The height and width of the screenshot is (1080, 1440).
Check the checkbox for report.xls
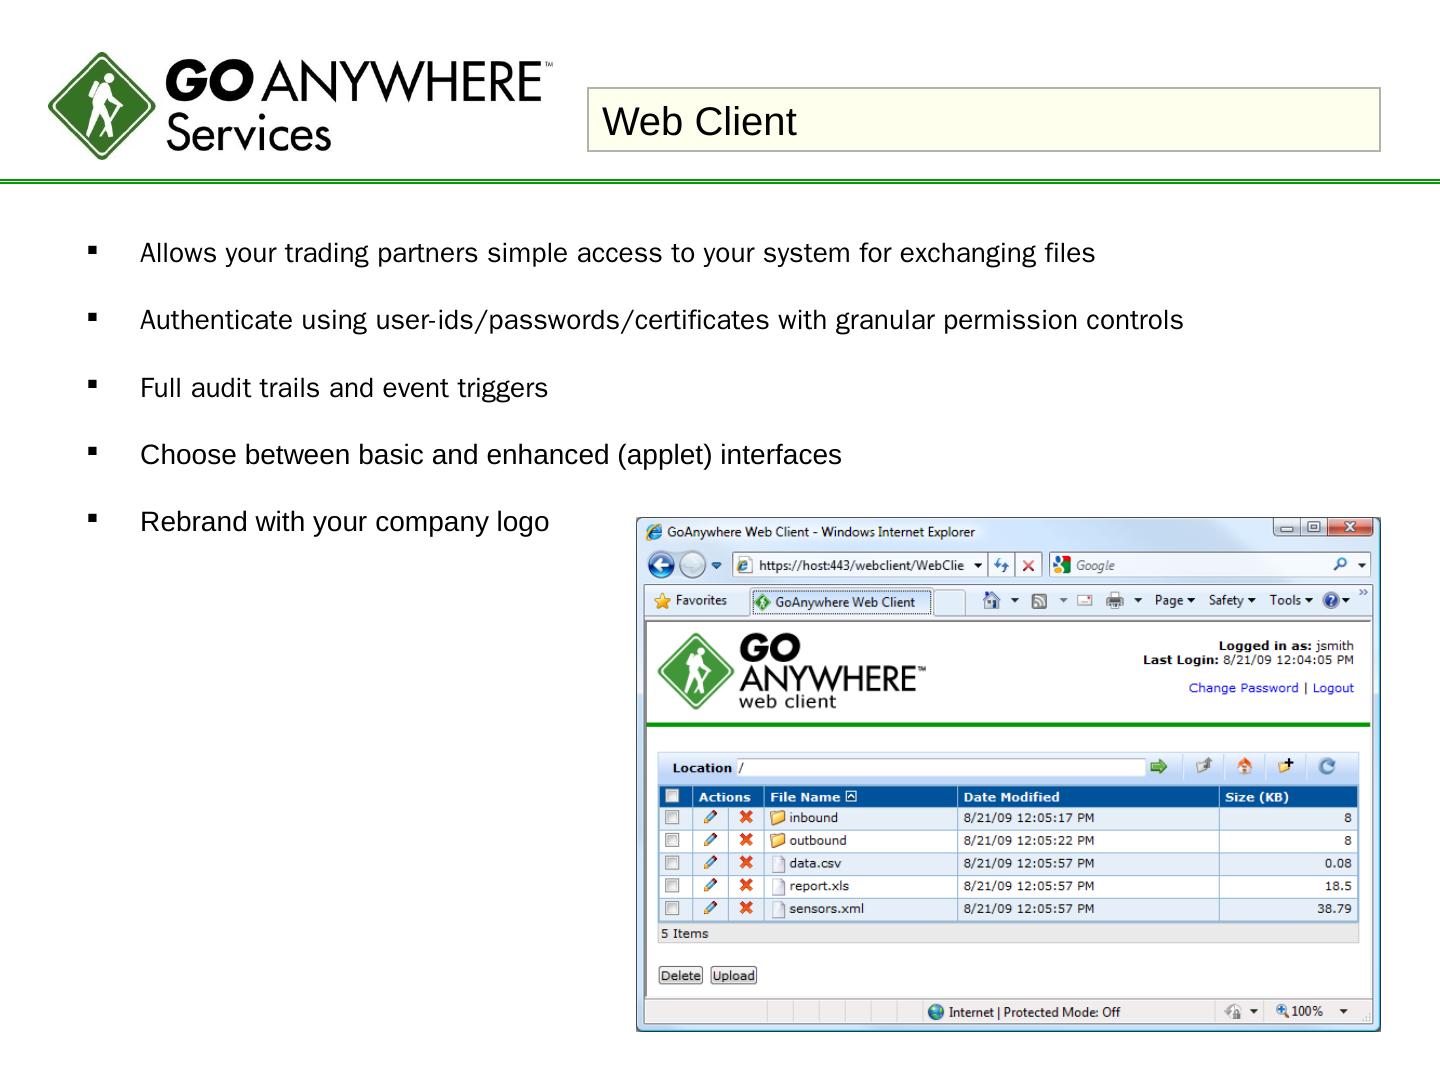[673, 886]
